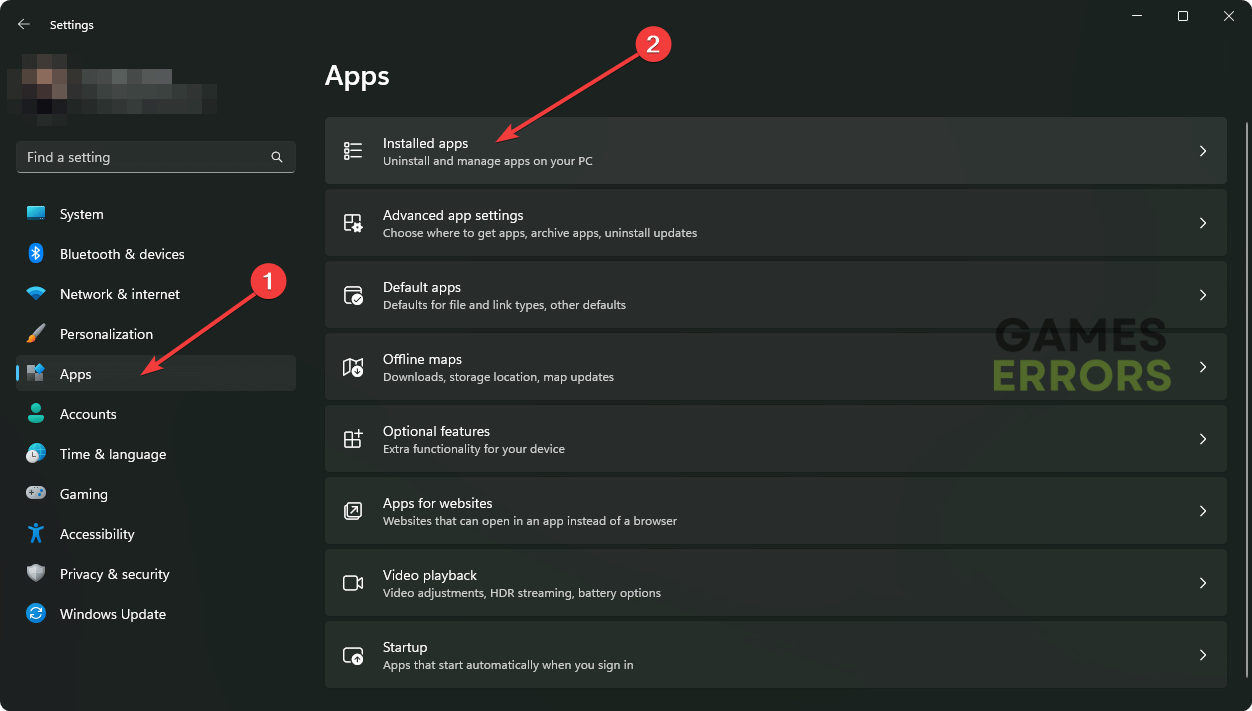This screenshot has height=711, width=1252.
Task: Click the Gaming controller icon
Action: pyautogui.click(x=36, y=494)
